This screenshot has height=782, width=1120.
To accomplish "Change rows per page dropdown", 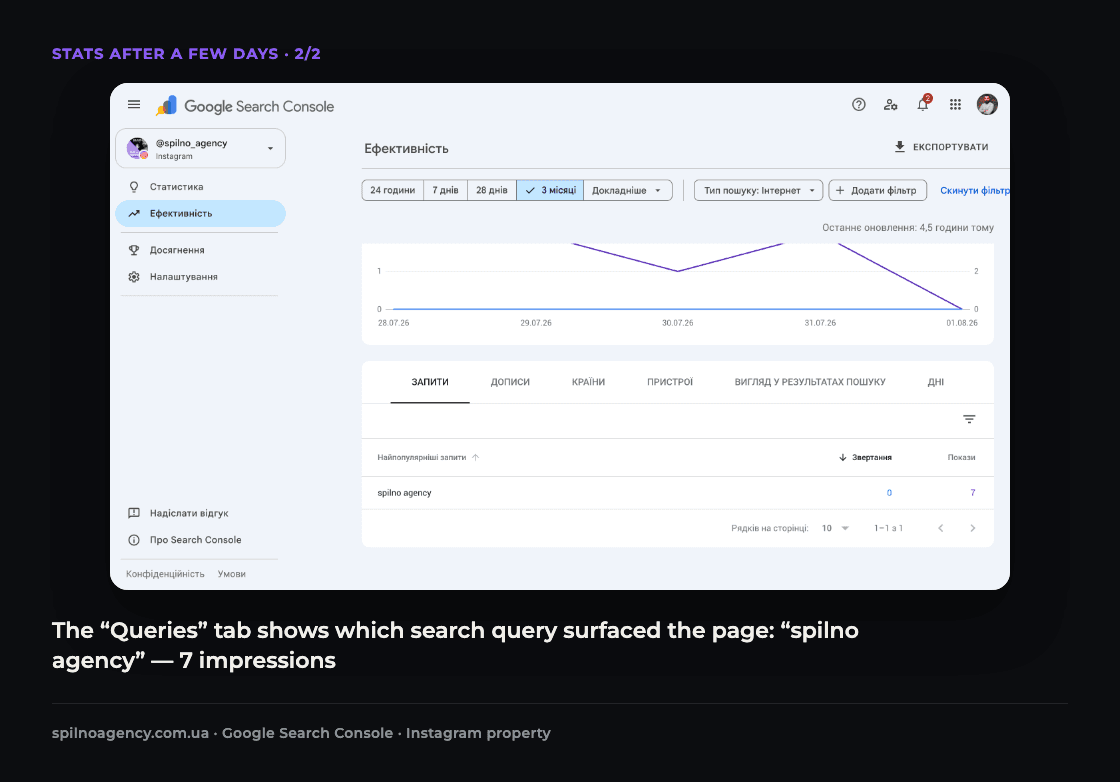I will 835,528.
